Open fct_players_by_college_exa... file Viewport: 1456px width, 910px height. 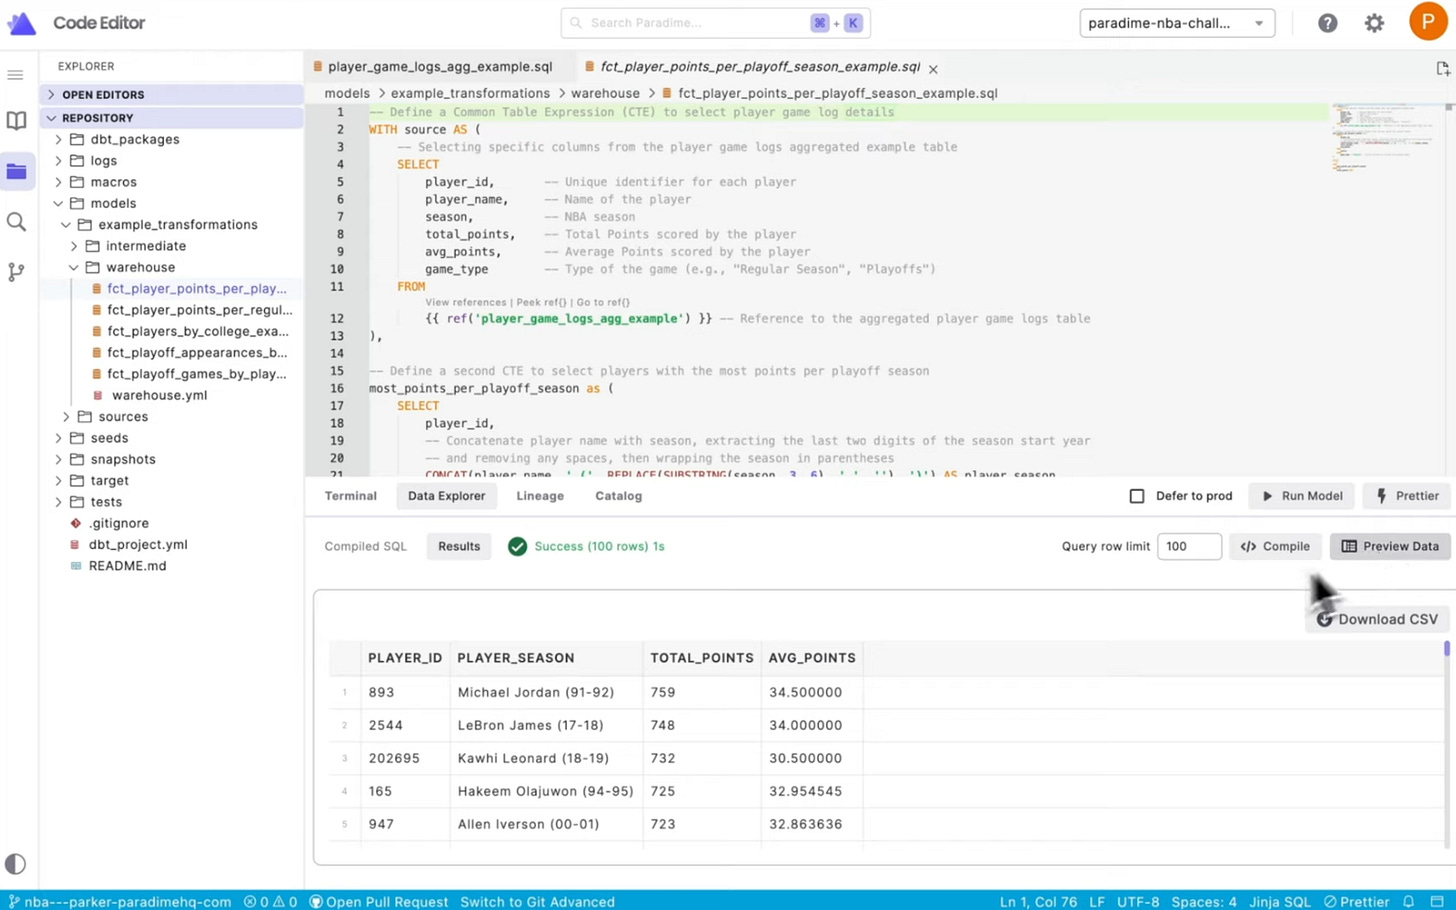[x=198, y=331]
